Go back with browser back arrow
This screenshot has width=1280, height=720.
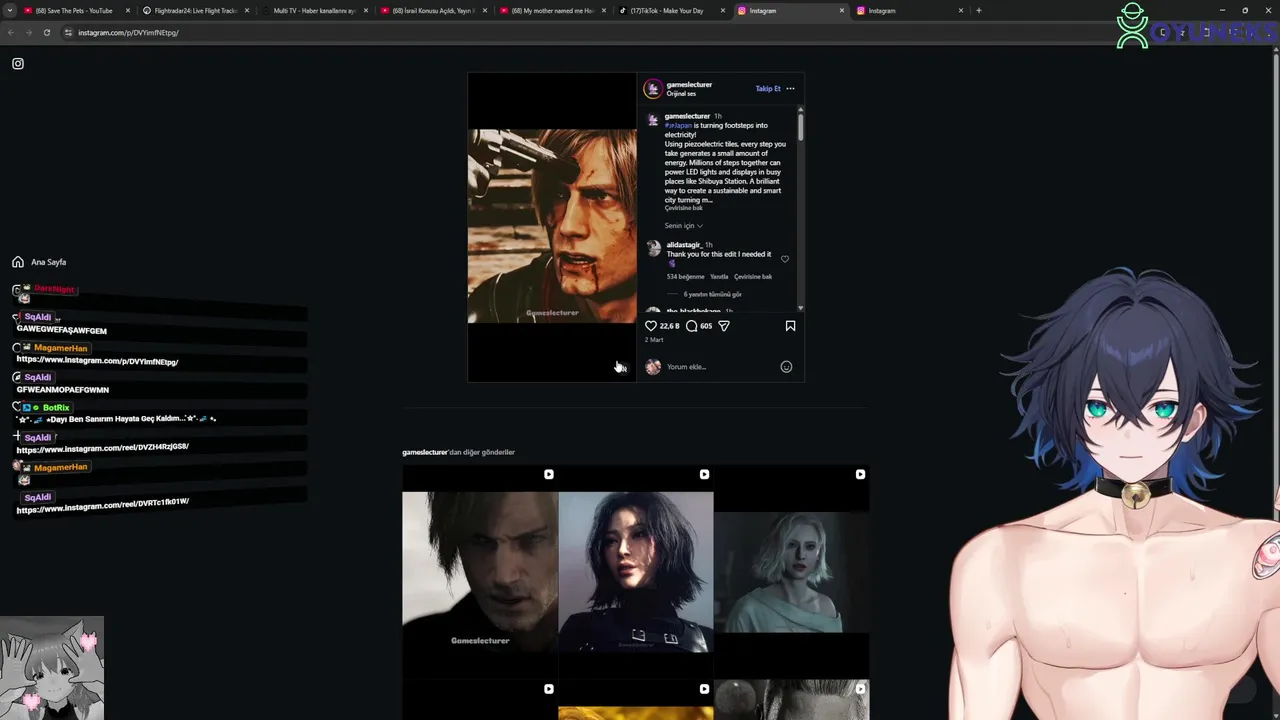[x=11, y=32]
